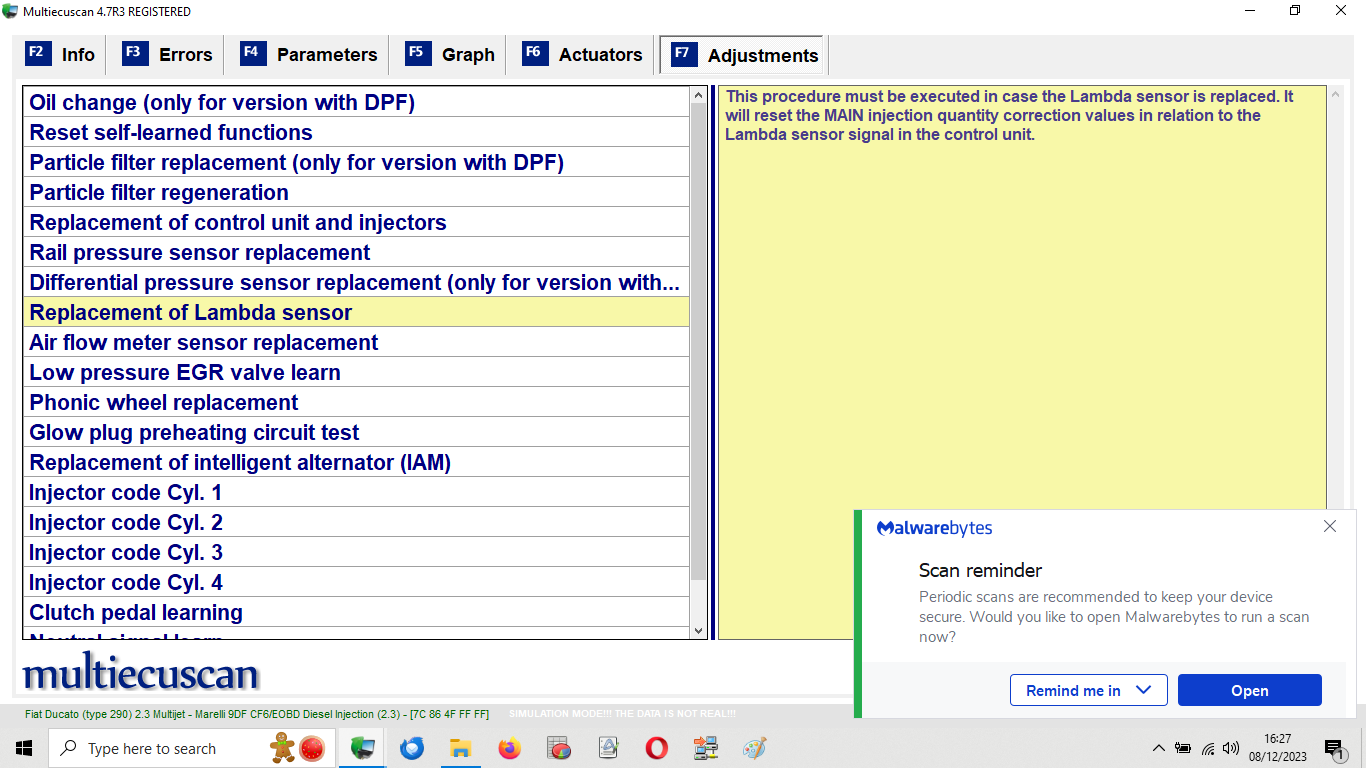Viewport: 1366px width, 768px height.
Task: Open the F2 Info tab
Action: [60, 55]
